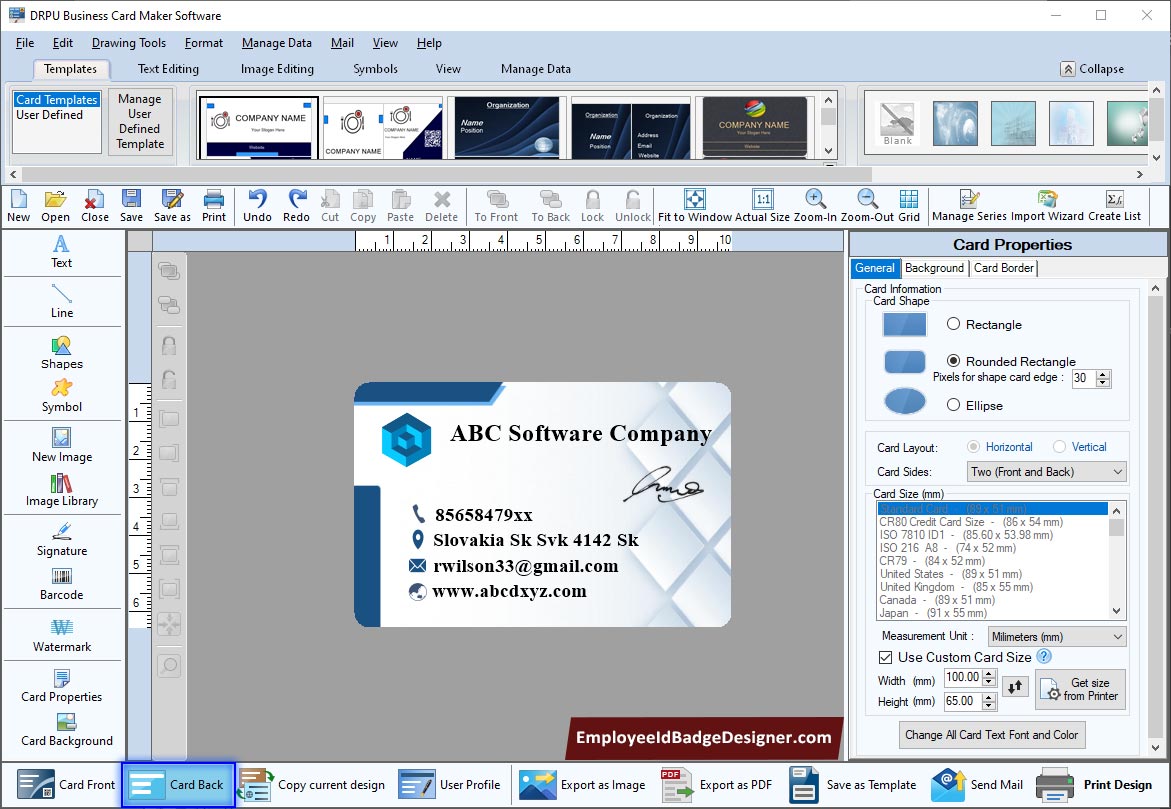Zoom-Out of the card

867,205
